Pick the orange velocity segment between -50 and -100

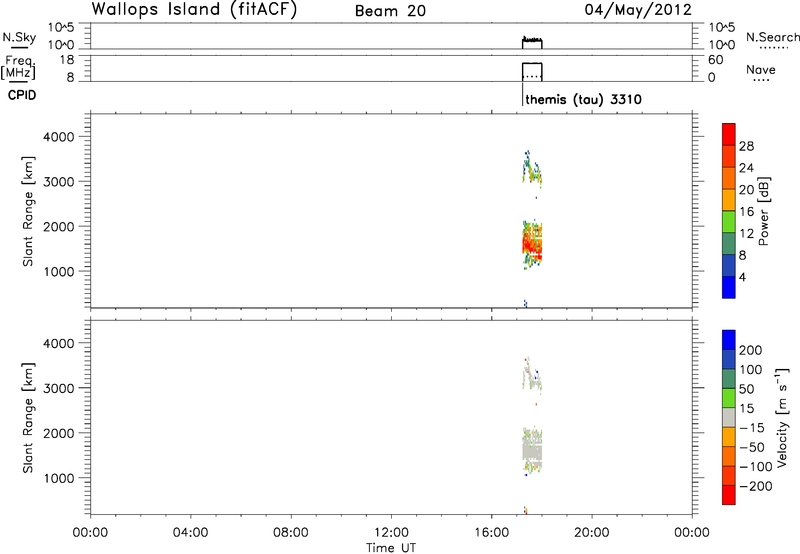[729, 456]
